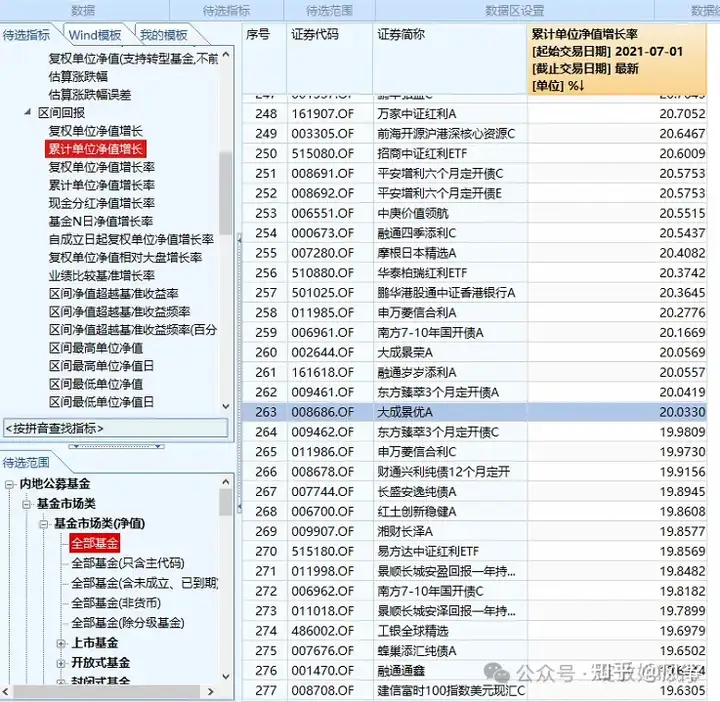This screenshot has height=702, width=720.
Task: Select 自成立日起复权单位净值增长率 indicator
Action: pos(131,239)
